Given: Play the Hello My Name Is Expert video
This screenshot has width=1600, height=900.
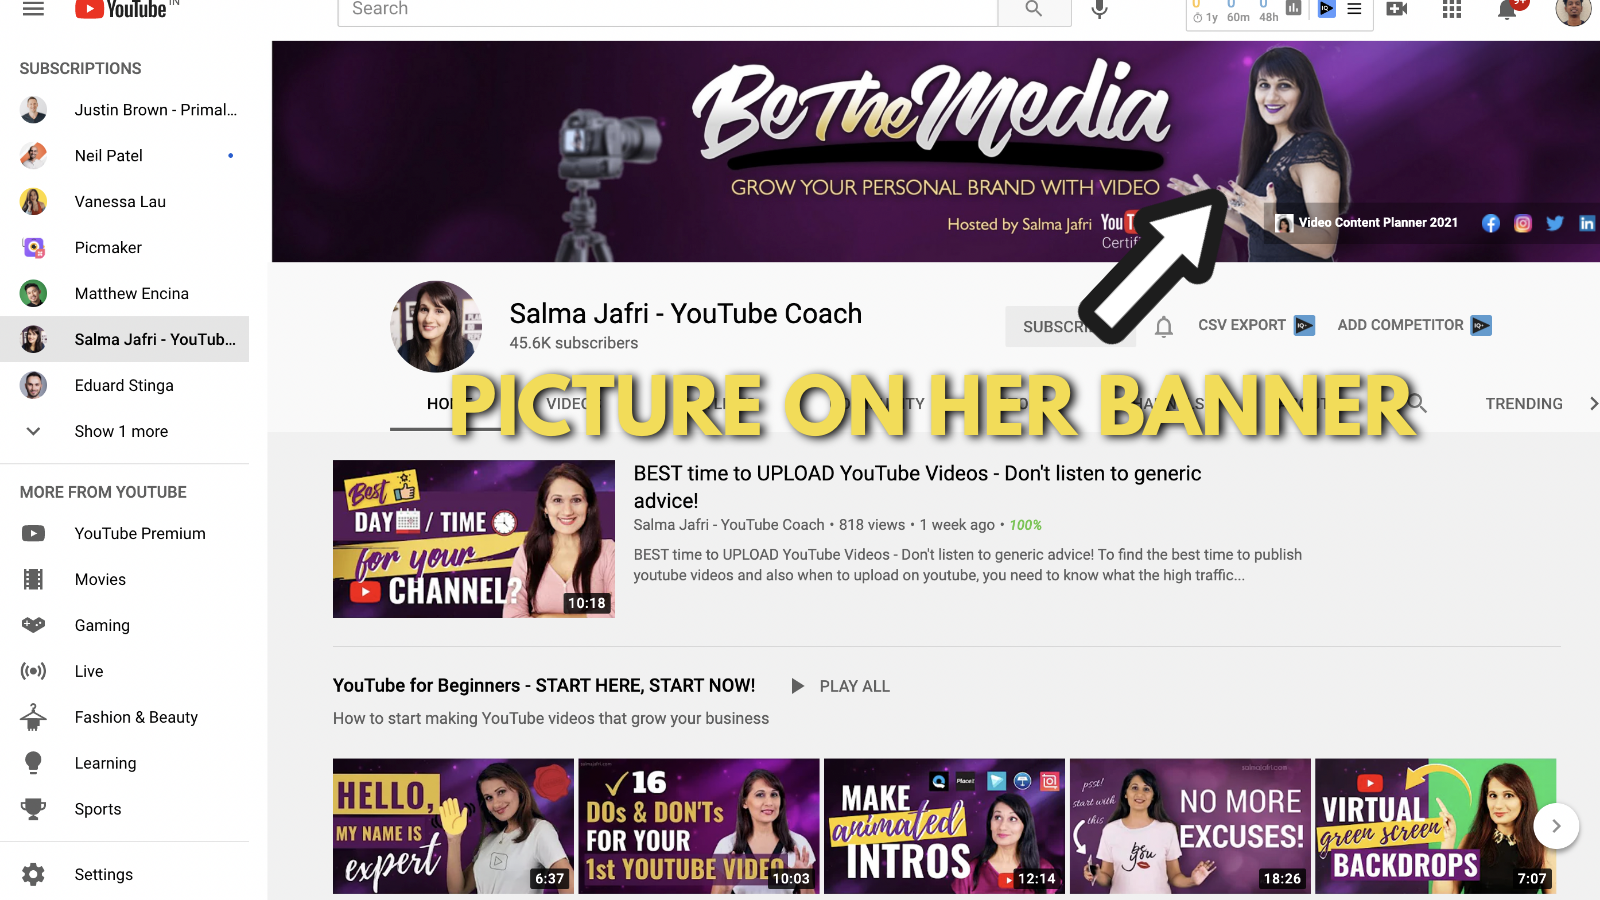Looking at the screenshot, I should click(x=453, y=826).
